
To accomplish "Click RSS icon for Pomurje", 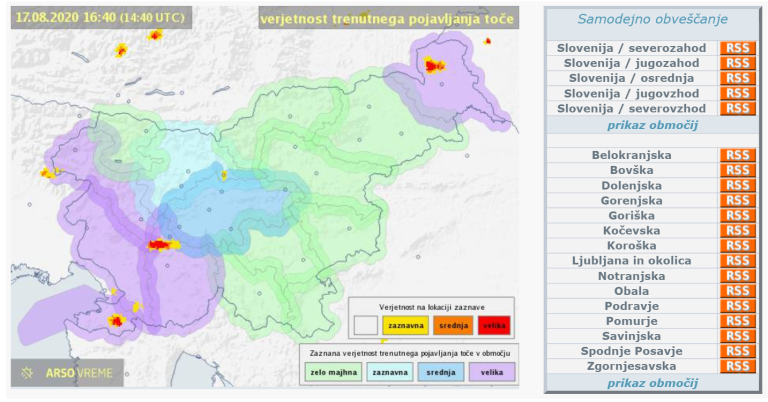I will [x=737, y=321].
